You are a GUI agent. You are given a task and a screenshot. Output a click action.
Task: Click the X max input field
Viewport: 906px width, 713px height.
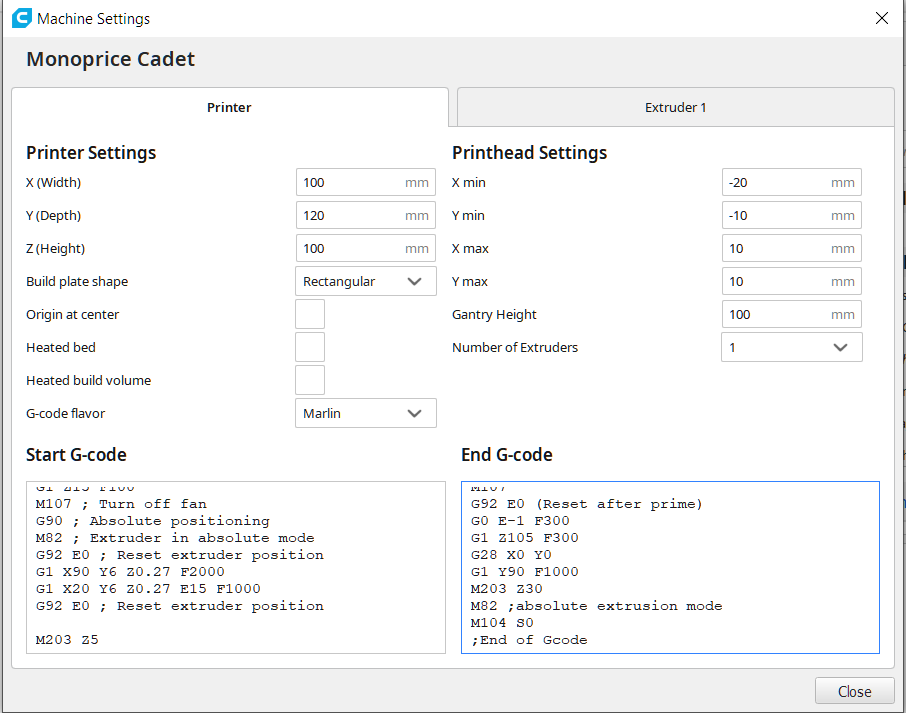click(792, 248)
